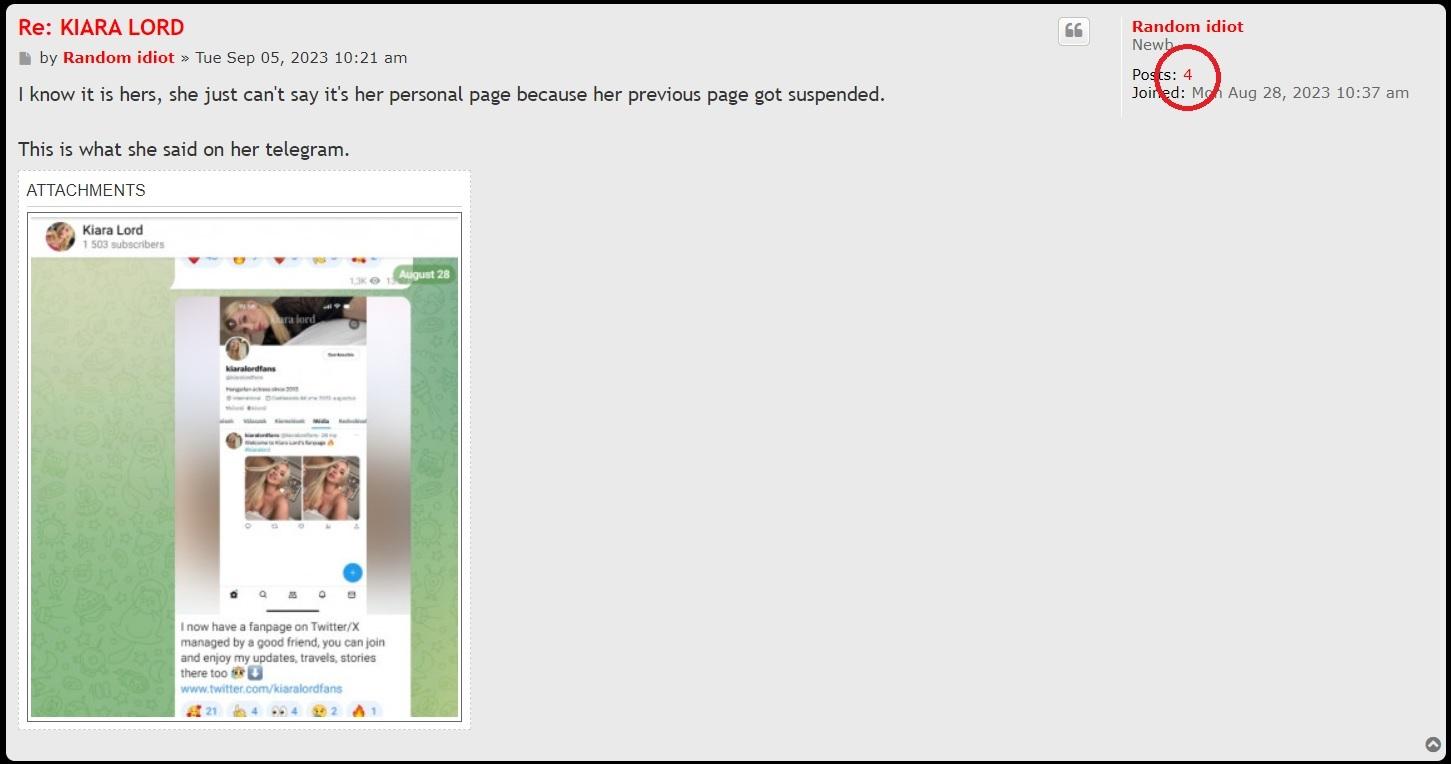Click the people communities icon in Twitter bar

coord(292,594)
